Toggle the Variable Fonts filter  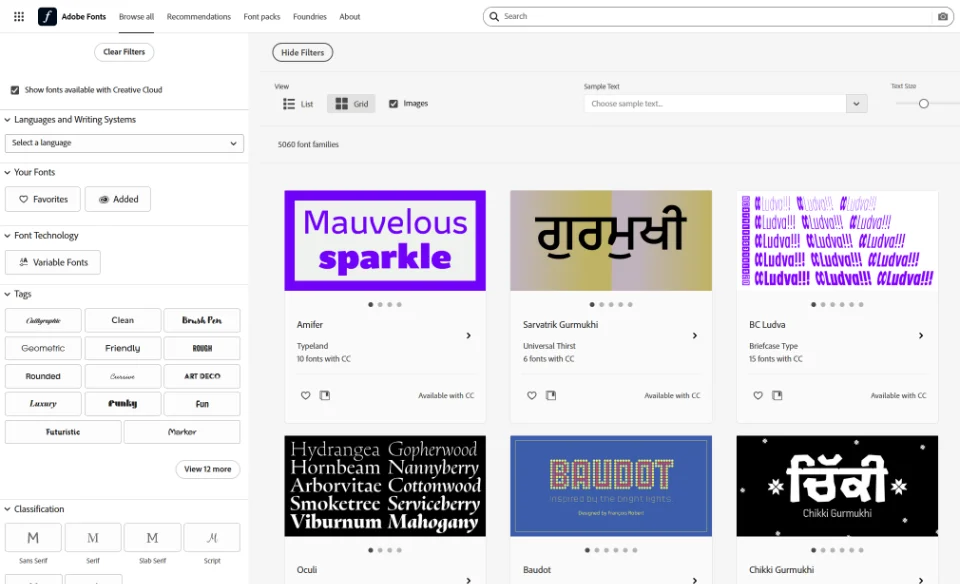coord(52,262)
